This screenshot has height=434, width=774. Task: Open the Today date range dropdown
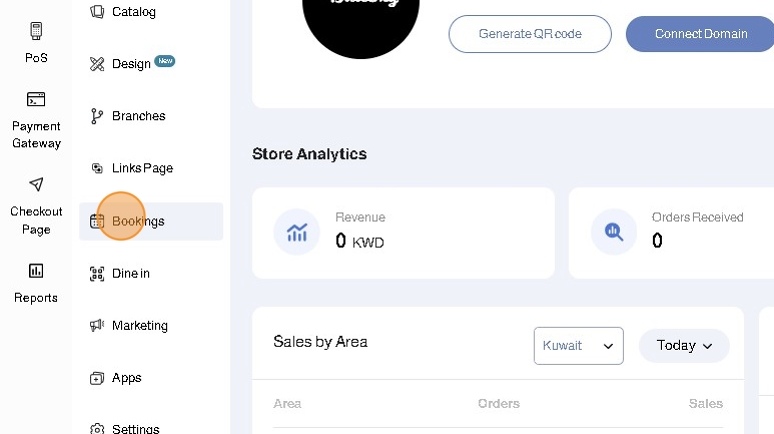pos(684,346)
